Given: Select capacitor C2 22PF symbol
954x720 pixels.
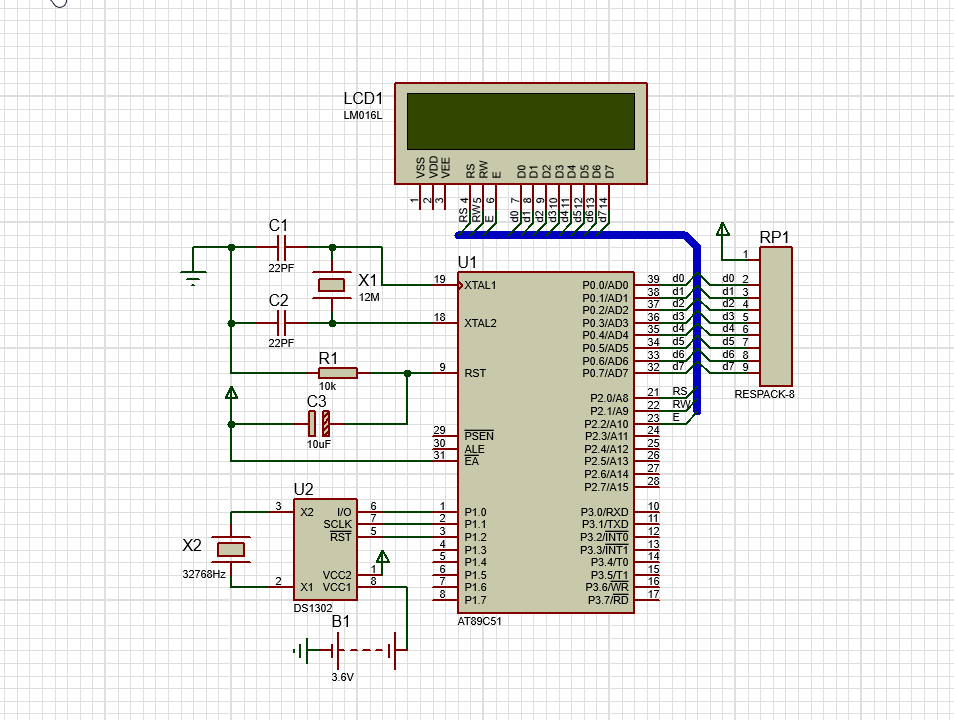Looking at the screenshot, I should click(x=281, y=323).
